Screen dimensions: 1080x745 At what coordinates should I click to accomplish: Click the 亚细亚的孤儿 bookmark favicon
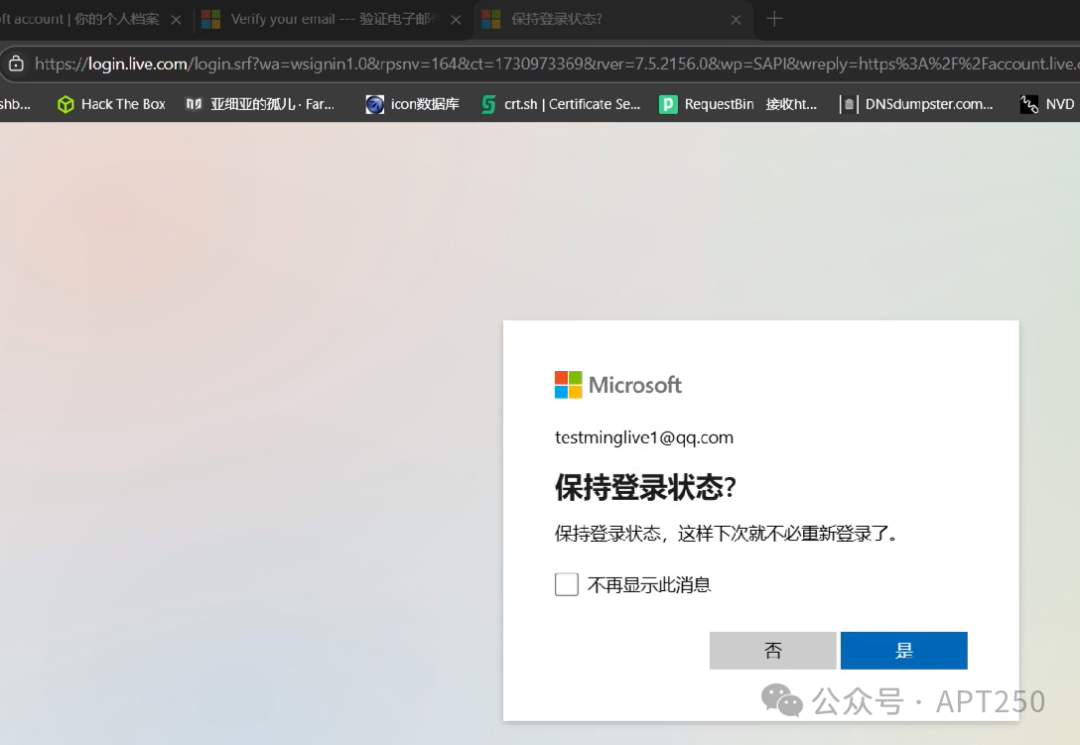194,104
